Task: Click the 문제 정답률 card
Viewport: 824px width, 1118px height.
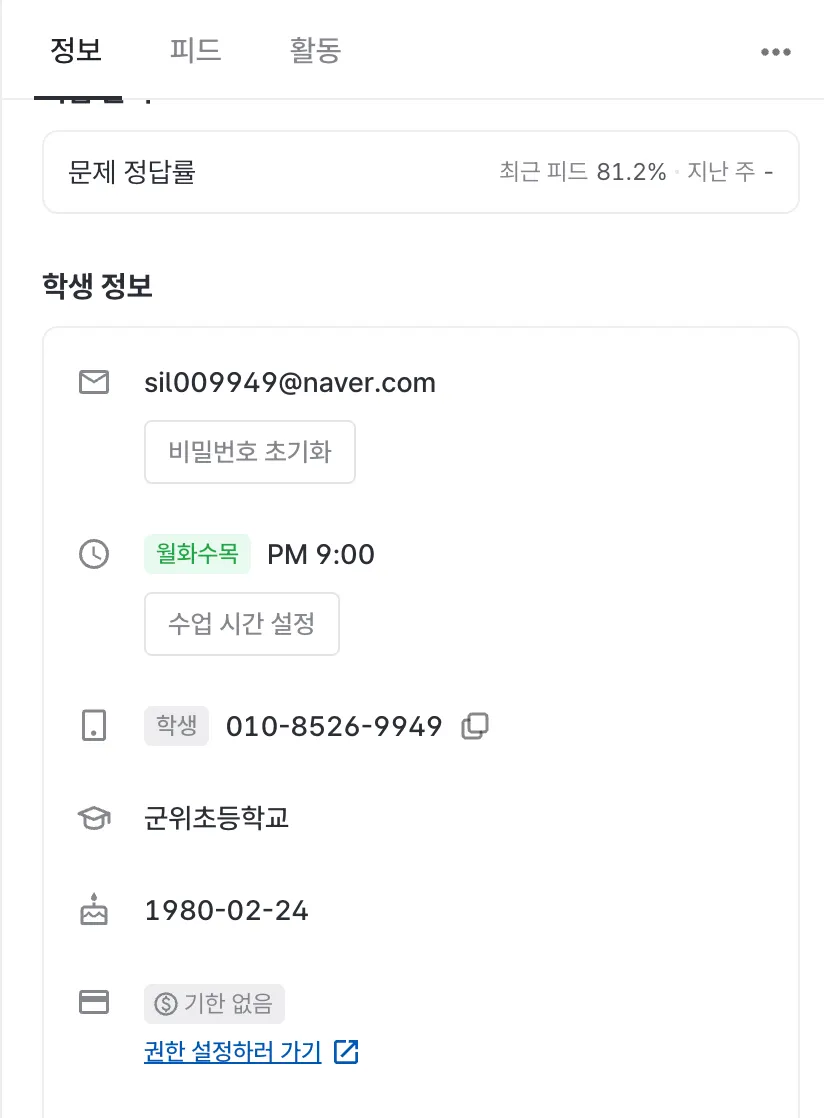Action: tap(420, 172)
